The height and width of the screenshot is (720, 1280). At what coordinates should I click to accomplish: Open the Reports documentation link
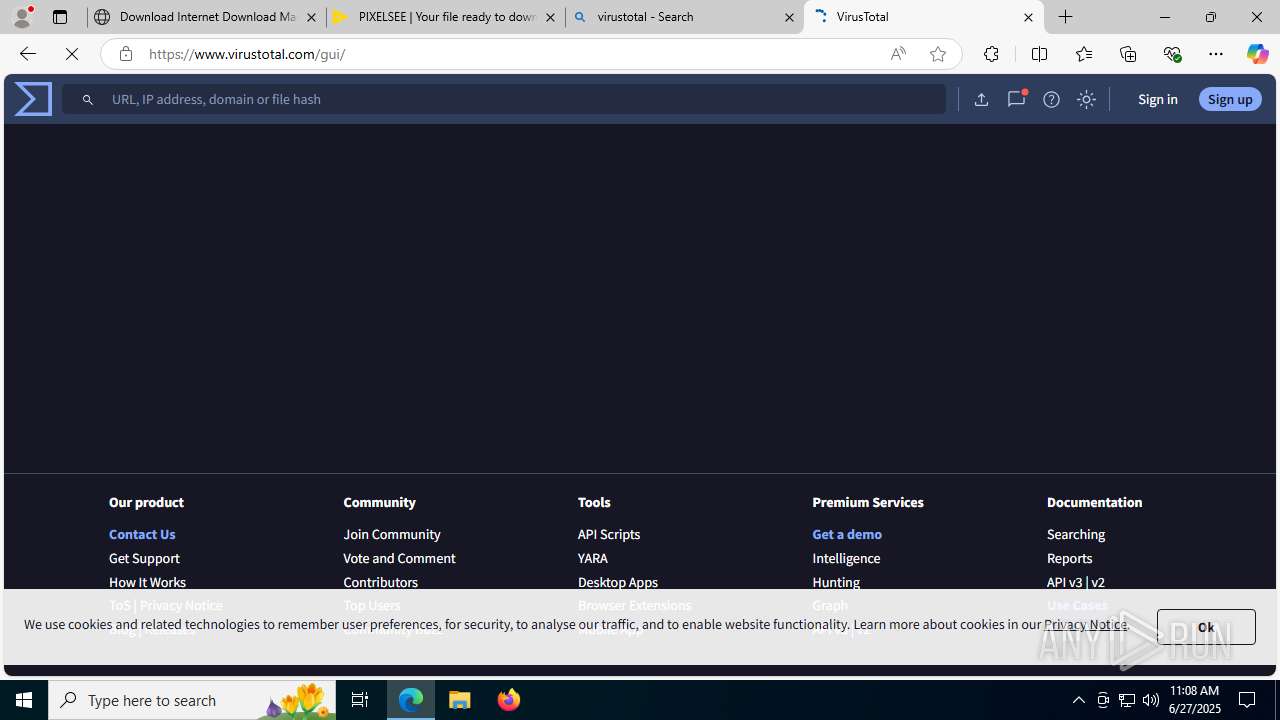pos(1069,558)
